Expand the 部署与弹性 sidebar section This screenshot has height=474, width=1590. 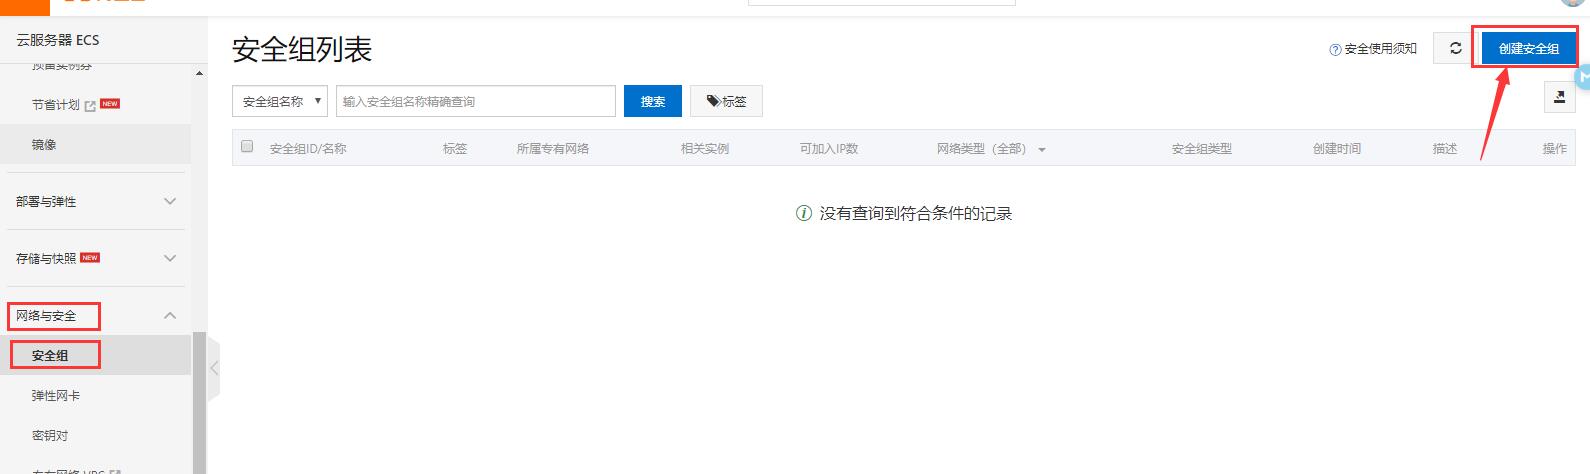tap(95, 201)
